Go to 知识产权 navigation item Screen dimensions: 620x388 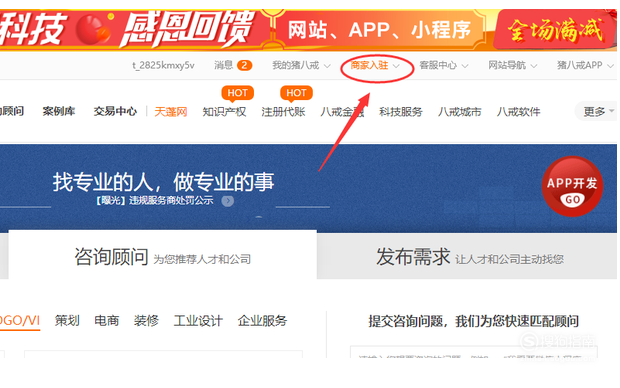[x=224, y=112]
